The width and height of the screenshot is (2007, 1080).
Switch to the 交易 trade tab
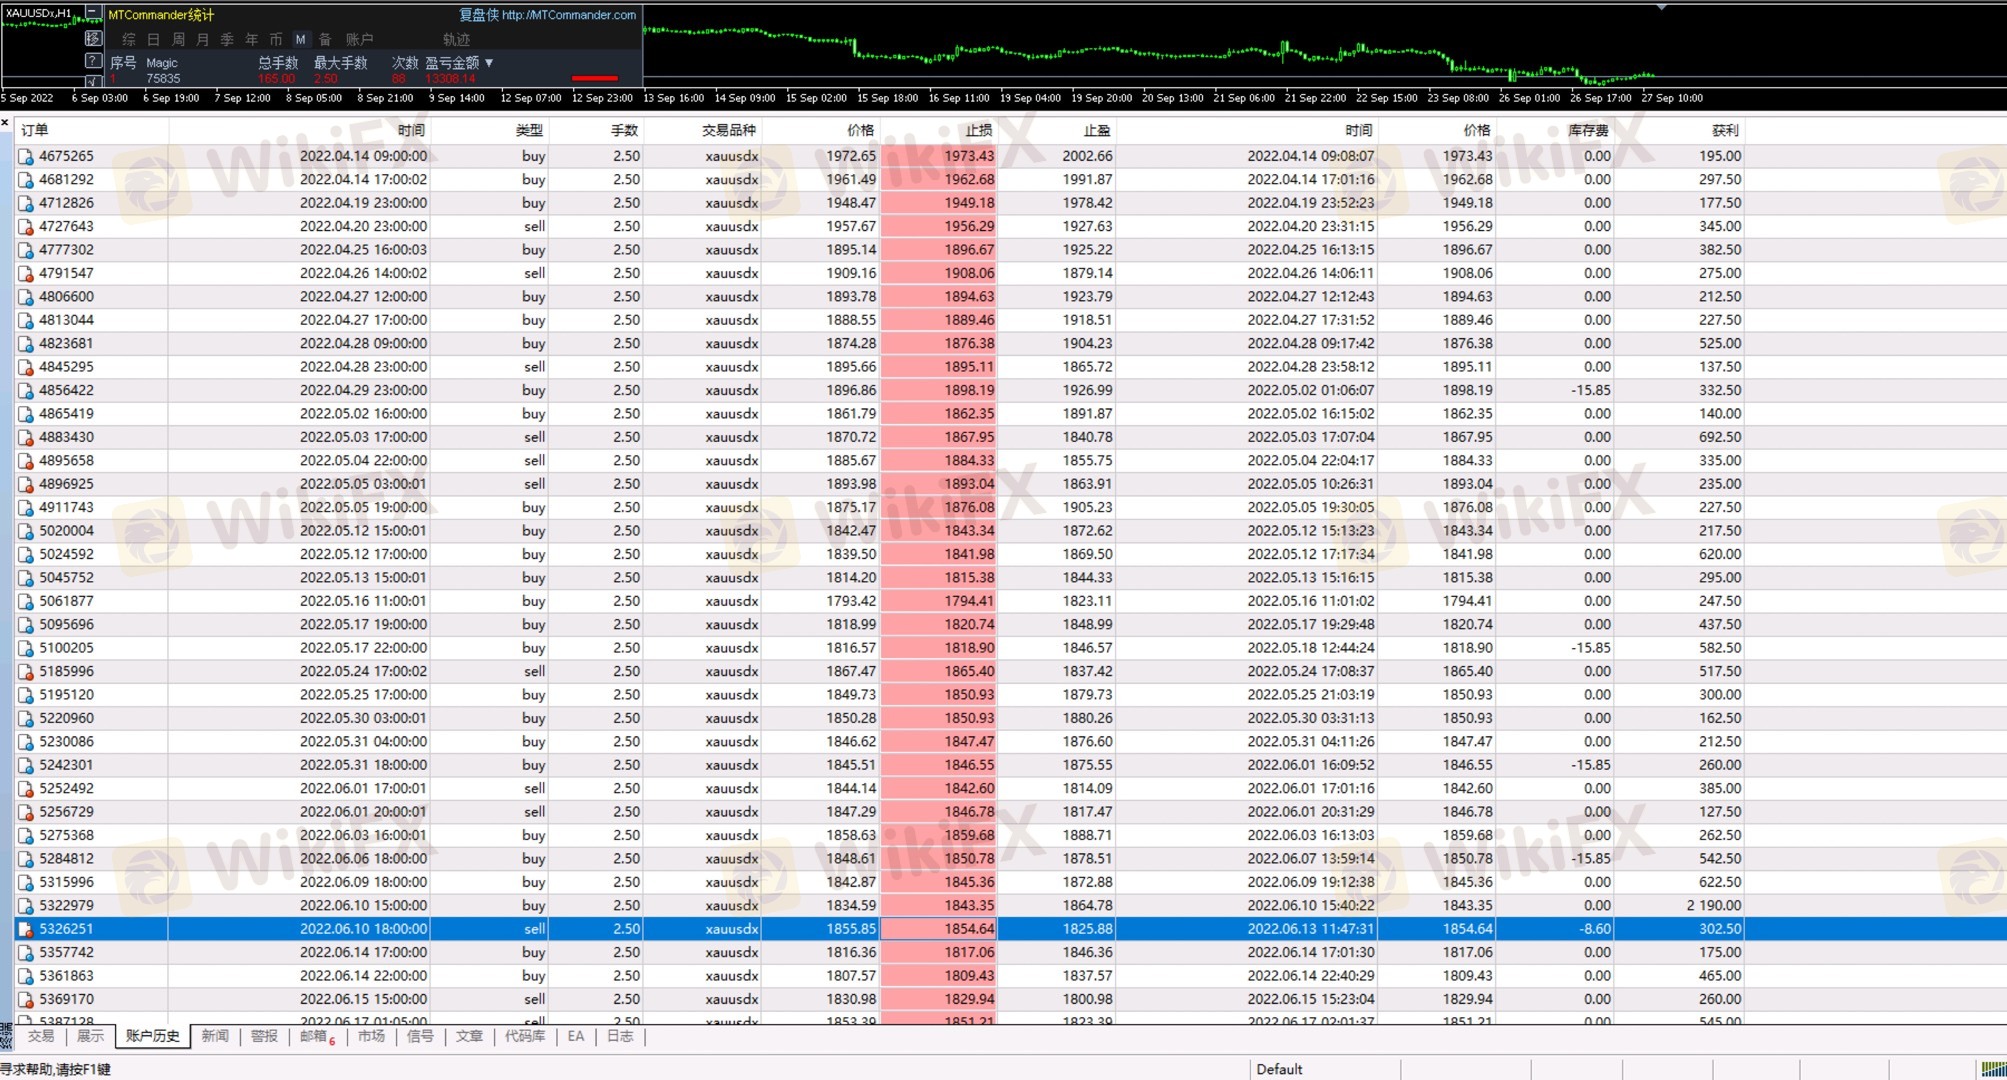click(x=41, y=1036)
